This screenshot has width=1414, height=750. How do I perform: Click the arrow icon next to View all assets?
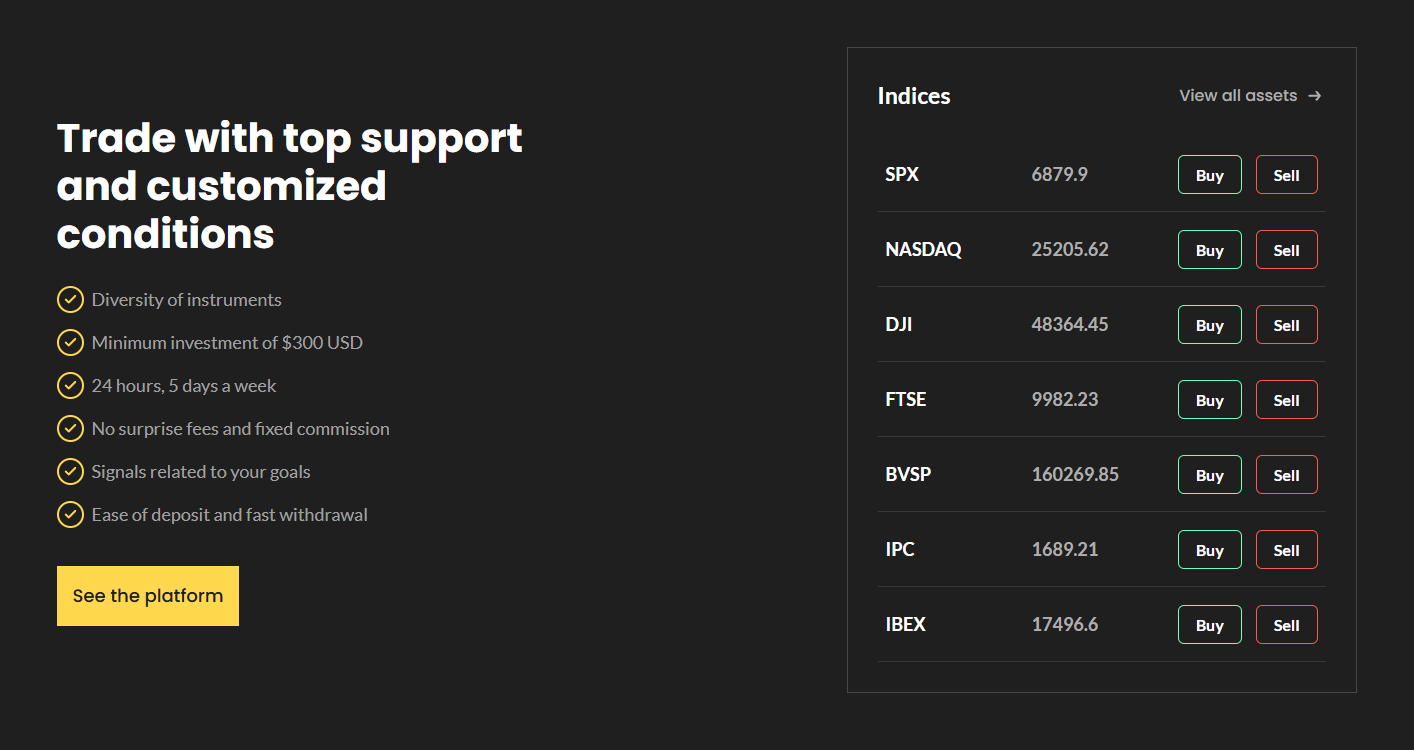pos(1315,96)
